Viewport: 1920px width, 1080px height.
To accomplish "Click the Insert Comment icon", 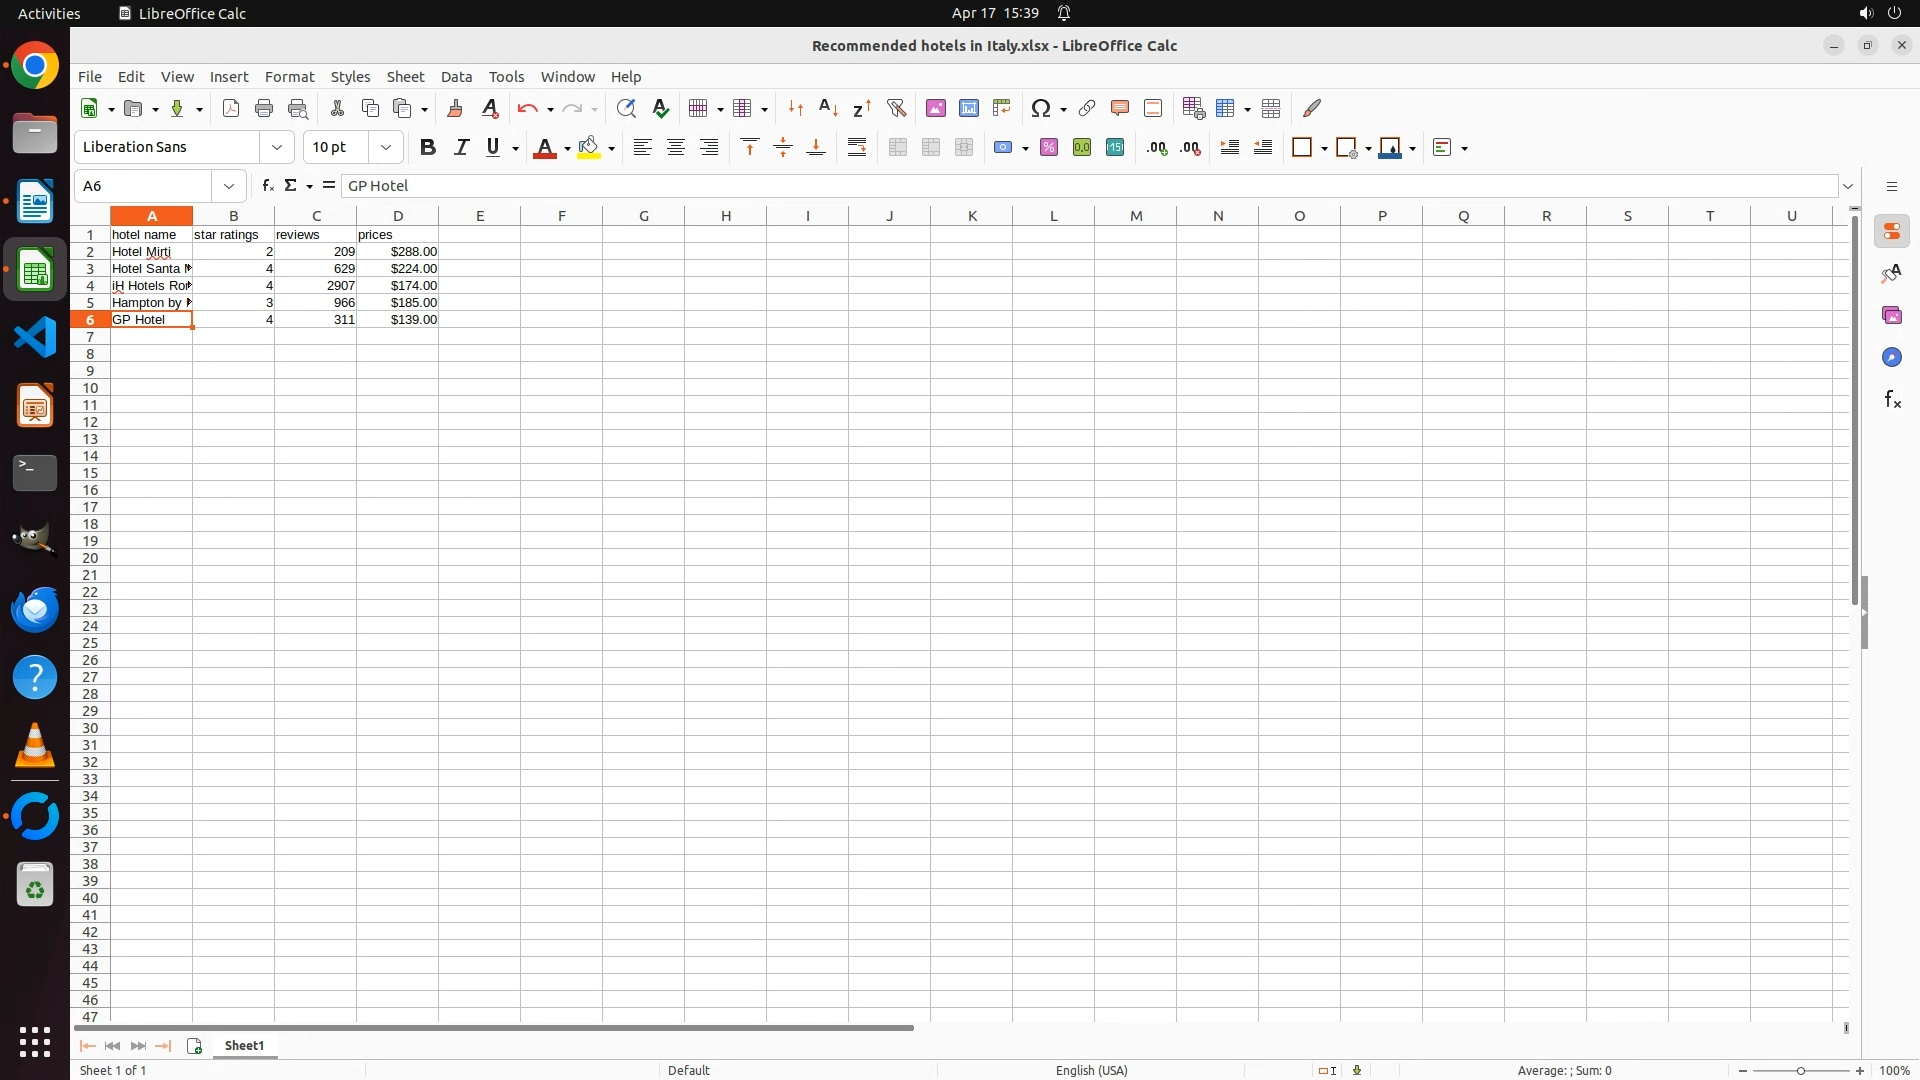I will coord(1119,108).
